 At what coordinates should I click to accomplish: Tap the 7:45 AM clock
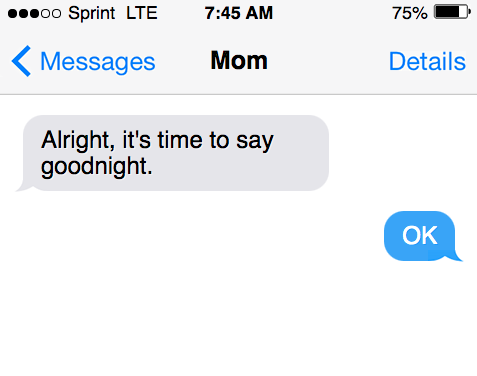click(x=239, y=13)
